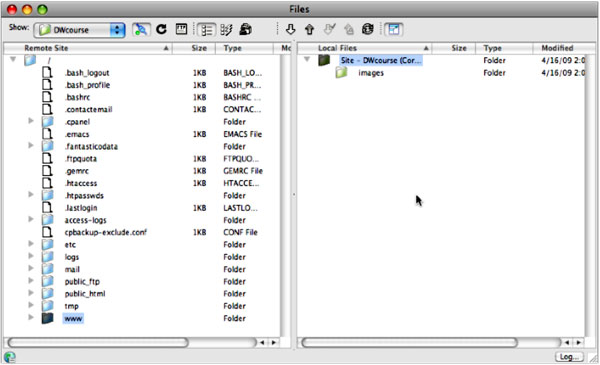This screenshot has width=600, height=365.
Task: Sort remote files by Type header
Action: [x=244, y=48]
